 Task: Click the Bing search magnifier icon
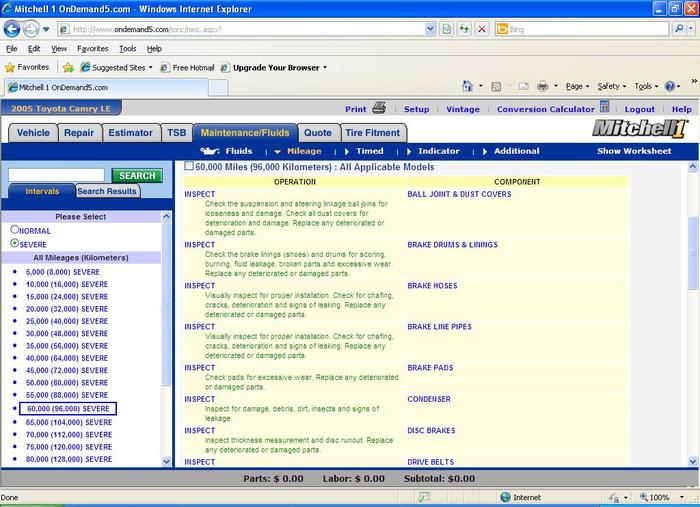(679, 29)
